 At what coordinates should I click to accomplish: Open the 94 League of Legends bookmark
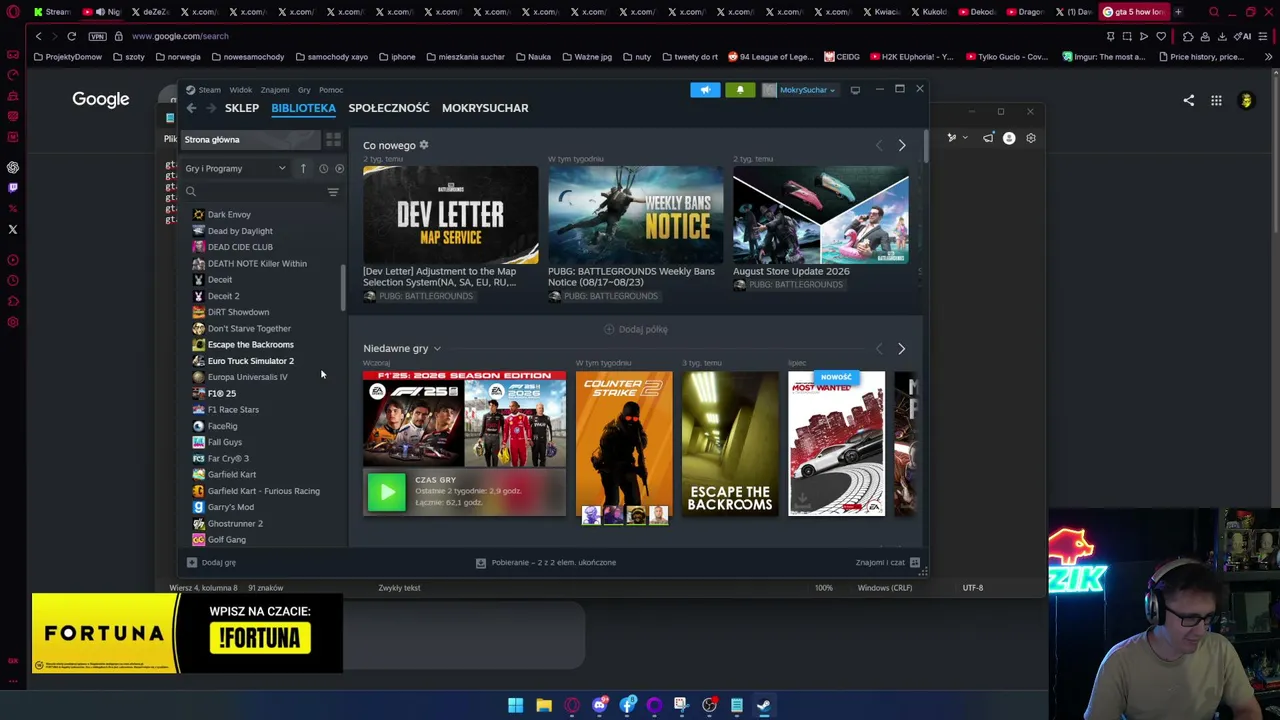[771, 57]
